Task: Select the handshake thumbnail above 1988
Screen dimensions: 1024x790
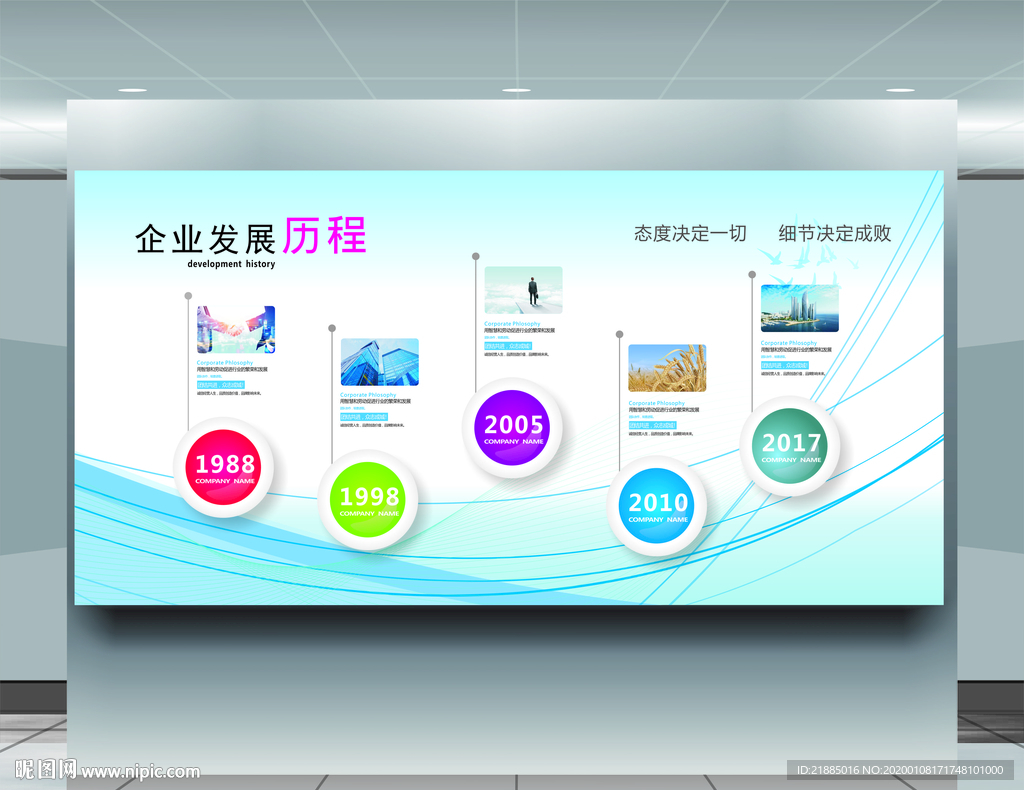Action: tap(236, 329)
